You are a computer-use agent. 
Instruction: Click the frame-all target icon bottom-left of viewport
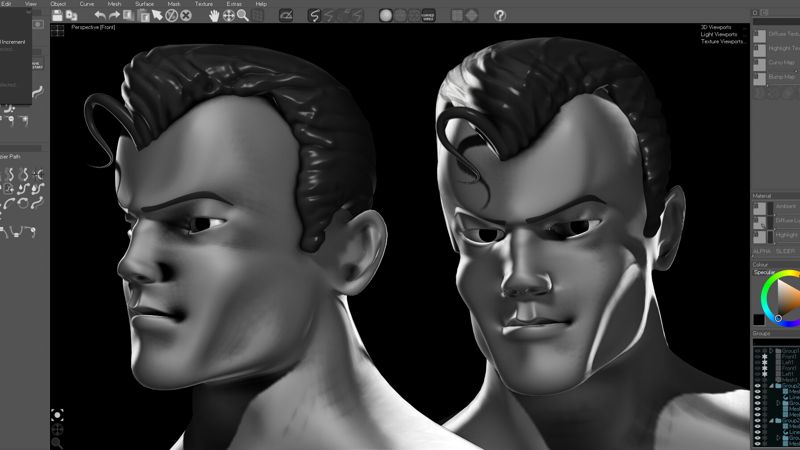click(x=57, y=414)
